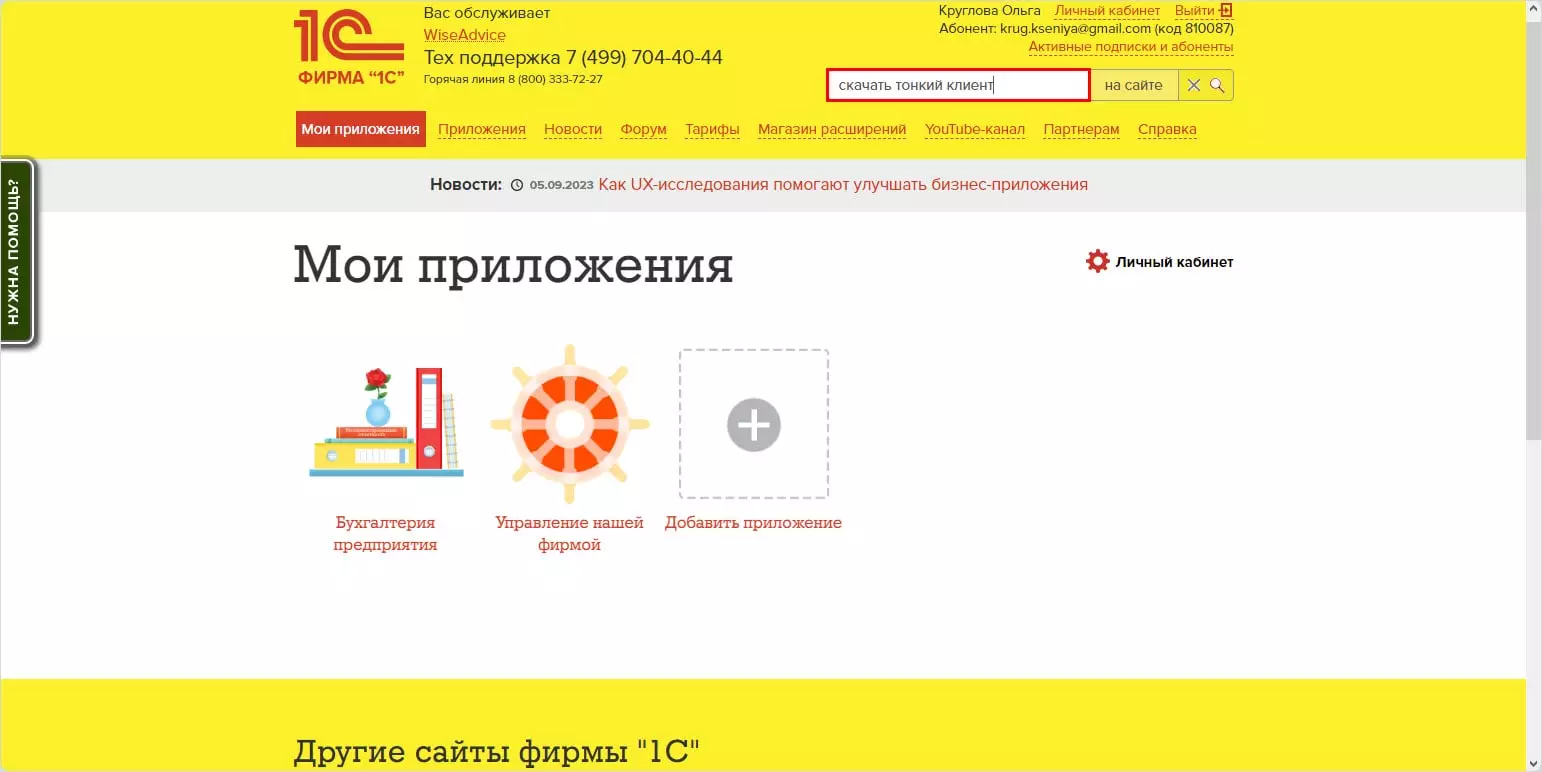Click the WiseAdvice link
This screenshot has width=1542, height=772.
[x=465, y=35]
